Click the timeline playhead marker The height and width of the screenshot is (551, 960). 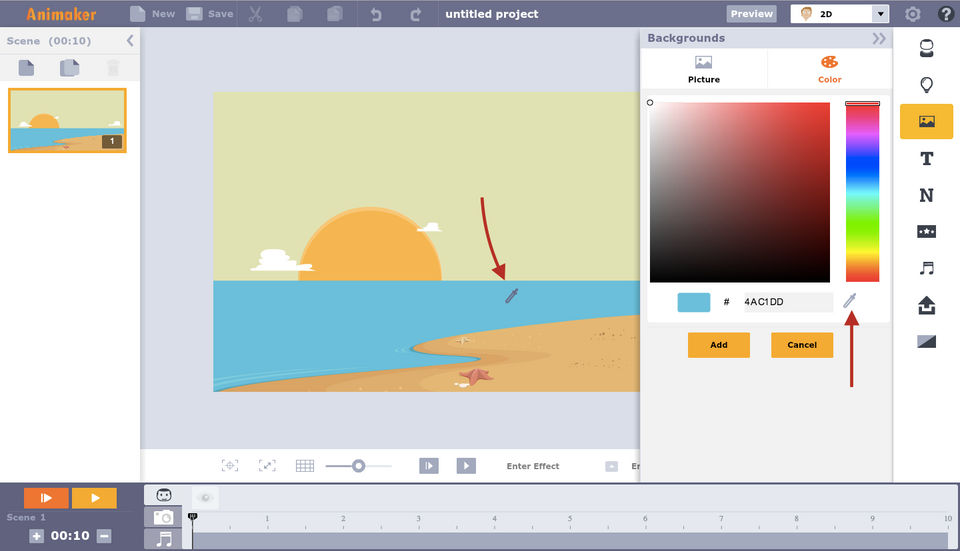tap(192, 517)
